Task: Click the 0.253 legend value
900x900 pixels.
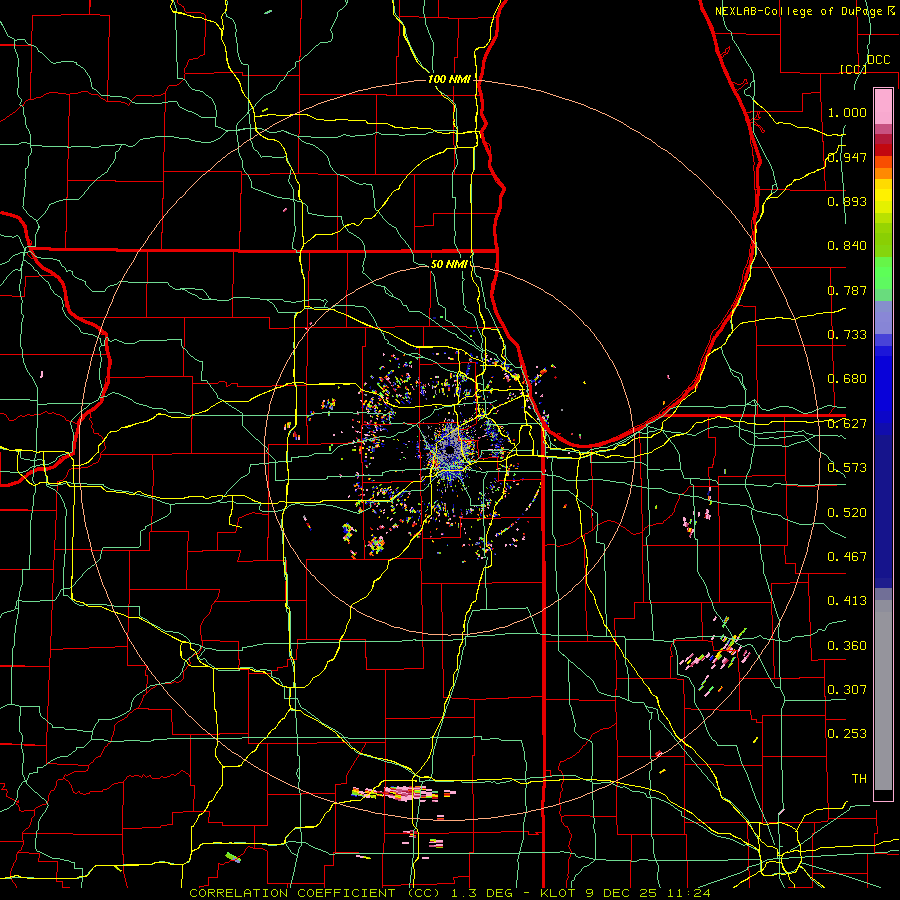Action: [847, 734]
